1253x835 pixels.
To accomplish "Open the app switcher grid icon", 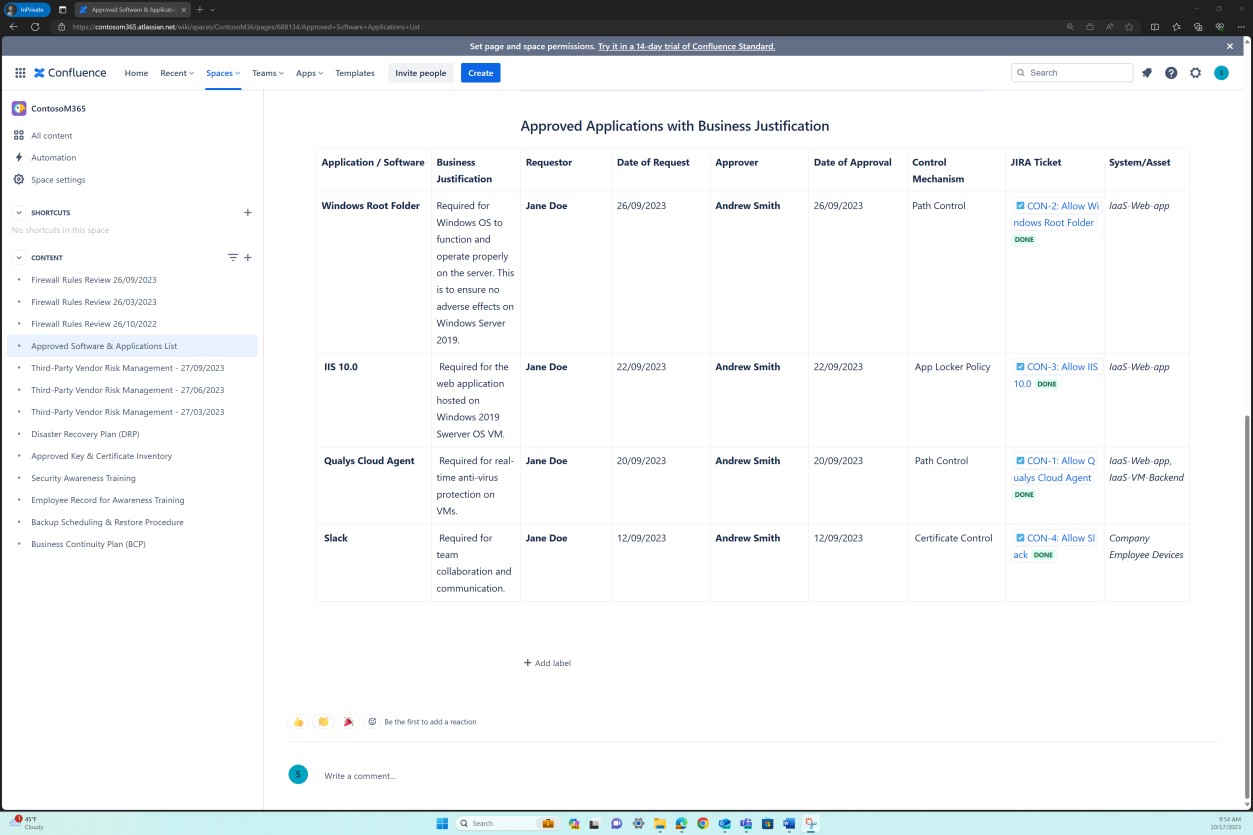I will (19, 72).
